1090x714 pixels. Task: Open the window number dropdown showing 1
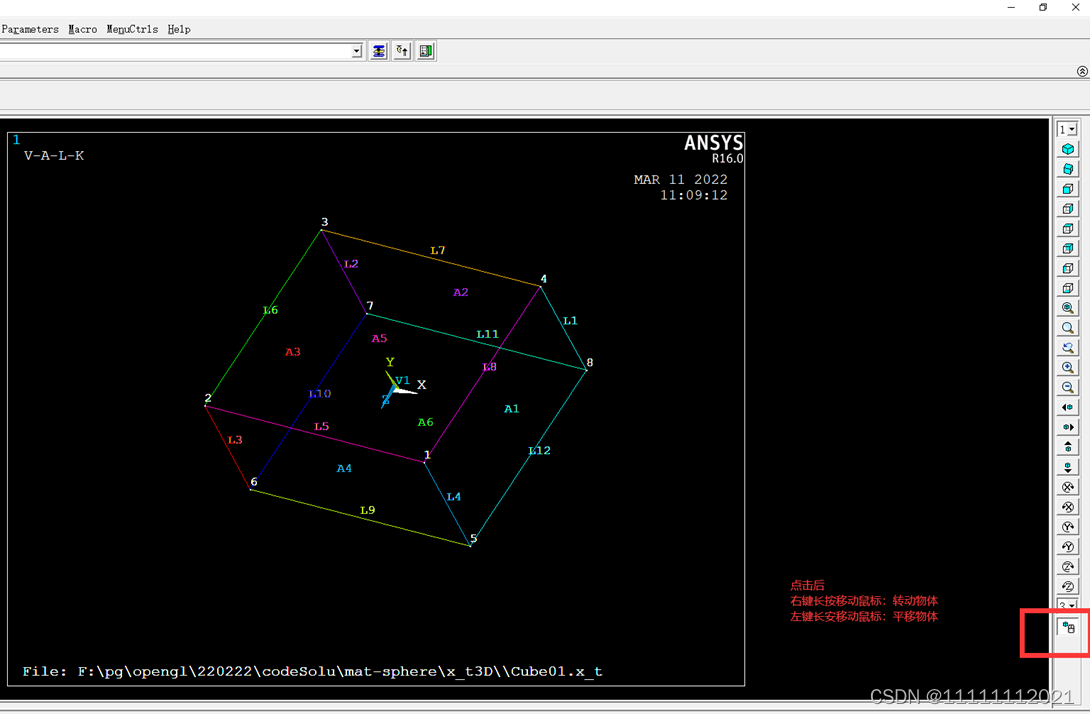[1068, 129]
